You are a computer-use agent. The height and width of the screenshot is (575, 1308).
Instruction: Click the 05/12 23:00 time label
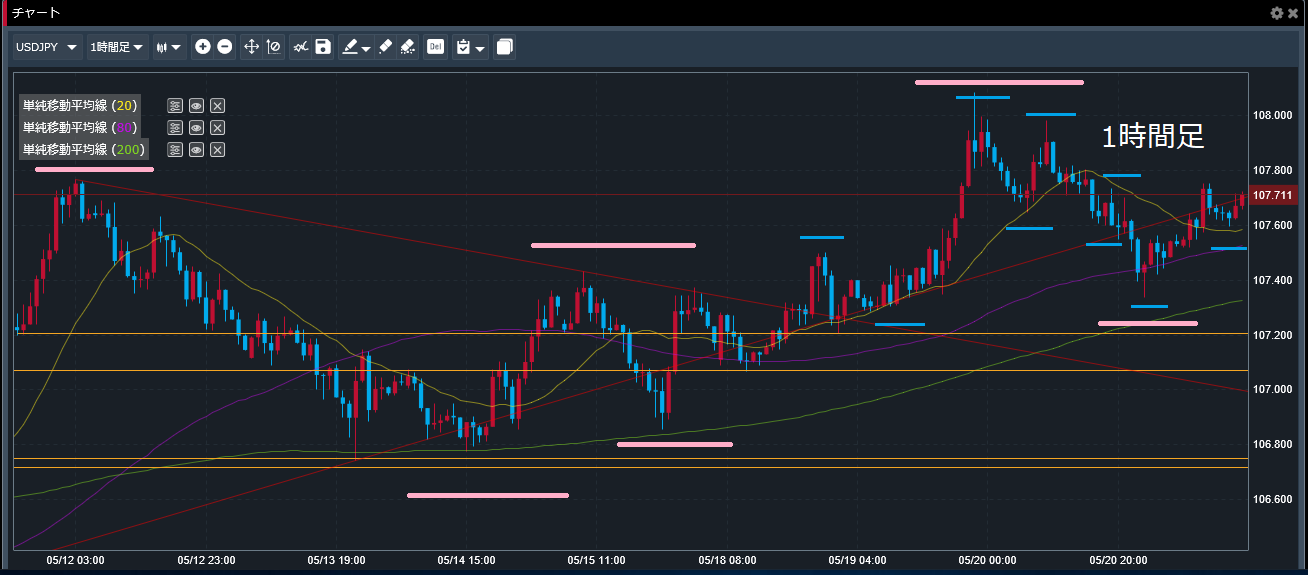tap(206, 561)
